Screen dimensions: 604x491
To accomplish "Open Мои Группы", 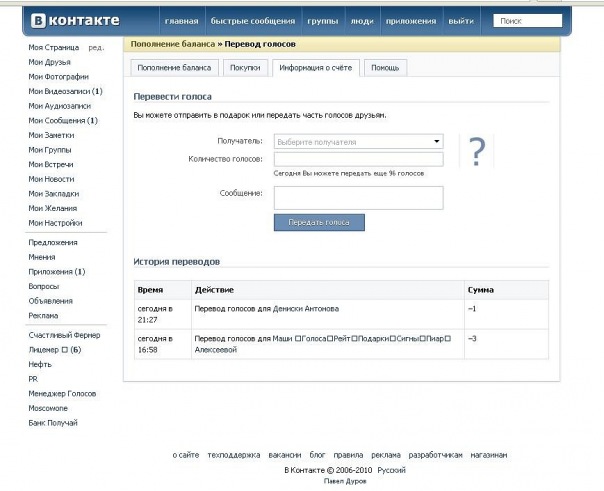I will coord(50,150).
